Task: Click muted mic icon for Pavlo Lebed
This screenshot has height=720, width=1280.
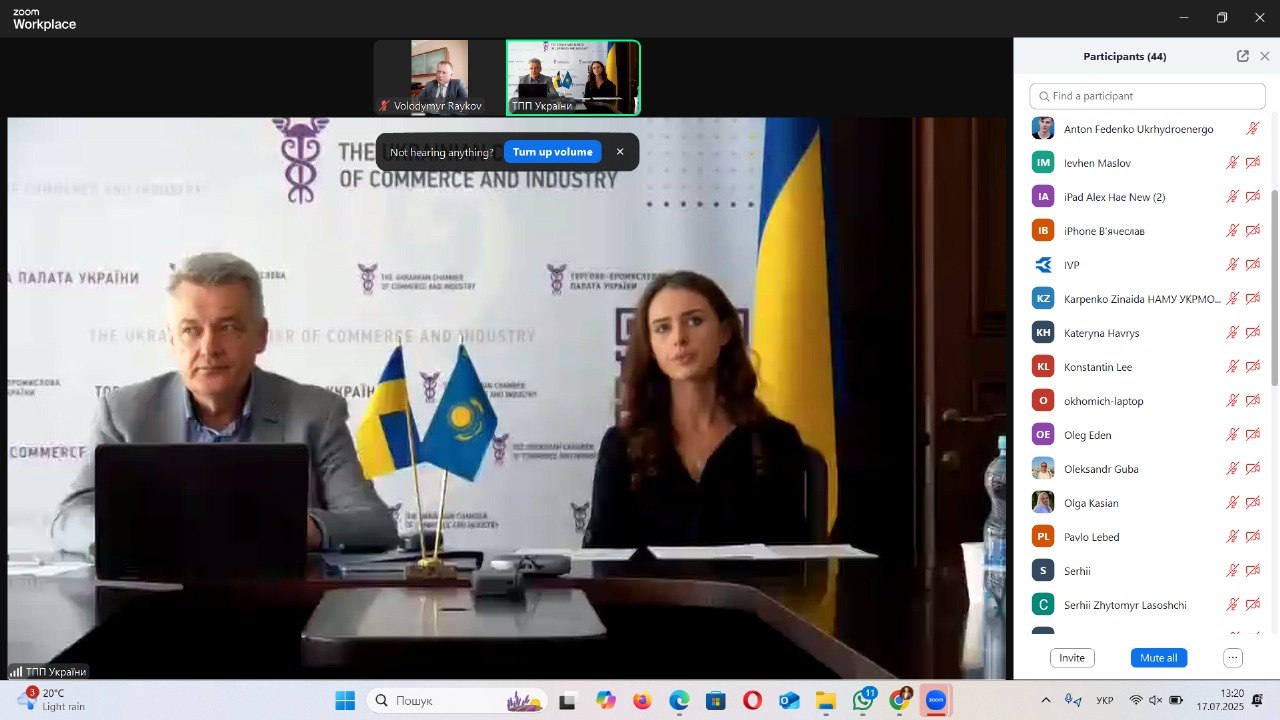Action: pyautogui.click(x=1232, y=537)
